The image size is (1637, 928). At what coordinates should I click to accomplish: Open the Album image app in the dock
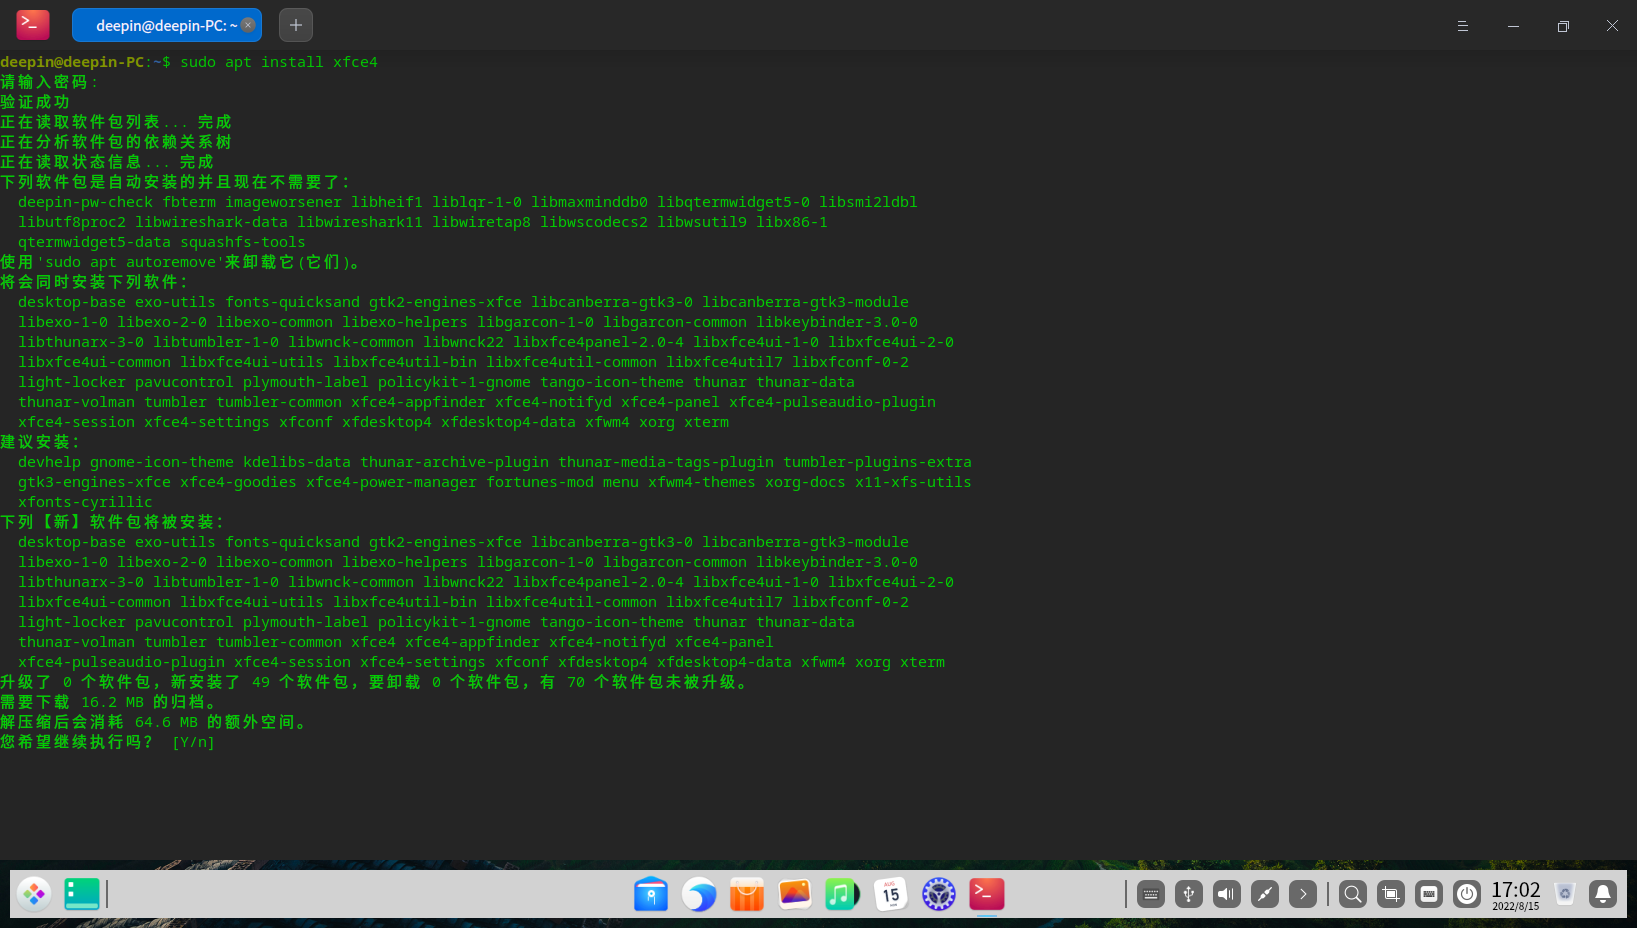[x=795, y=894]
